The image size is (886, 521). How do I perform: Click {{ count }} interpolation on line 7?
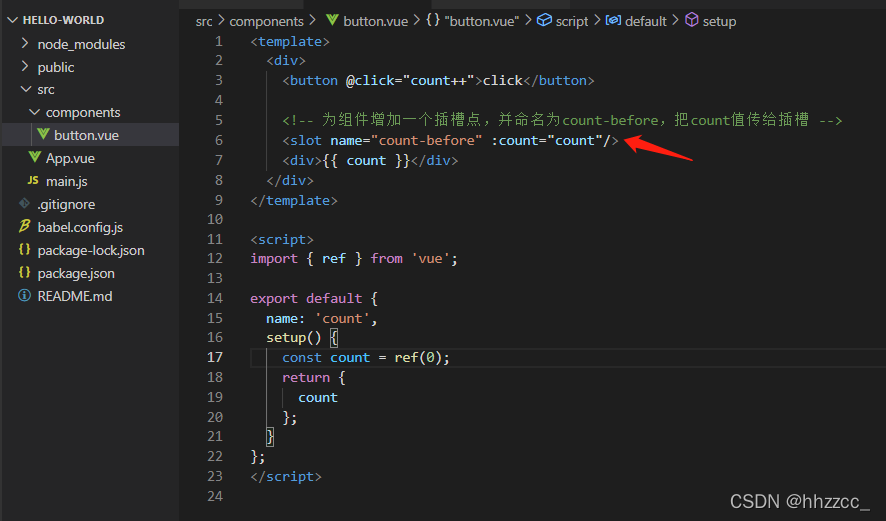[x=366, y=160]
